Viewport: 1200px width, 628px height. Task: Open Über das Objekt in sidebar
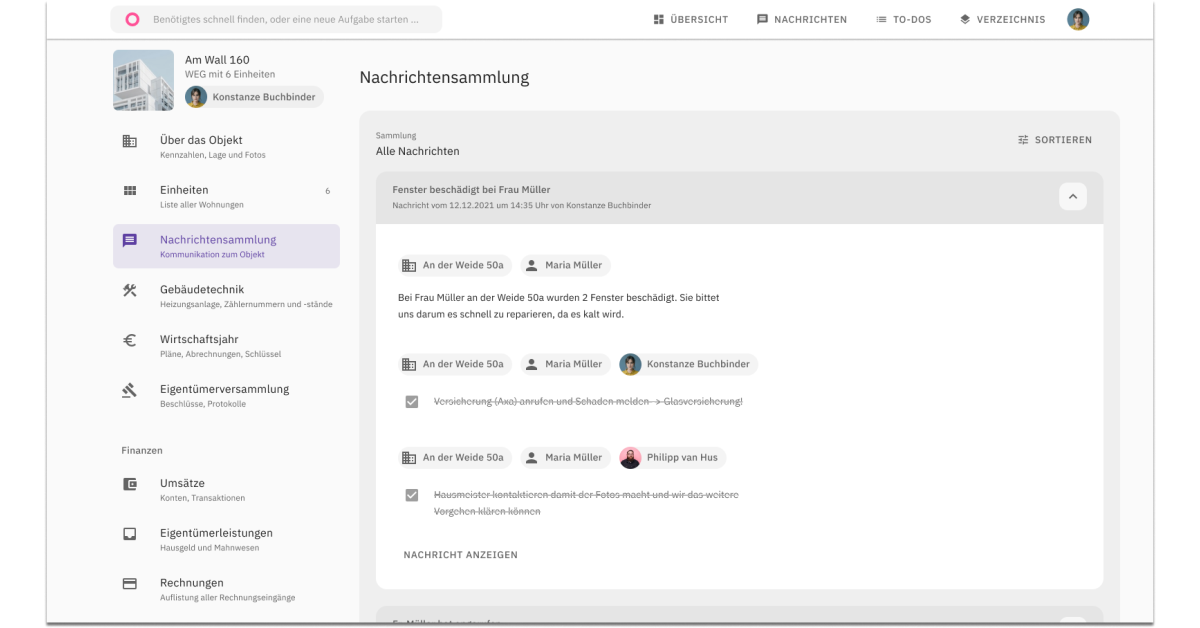point(226,146)
